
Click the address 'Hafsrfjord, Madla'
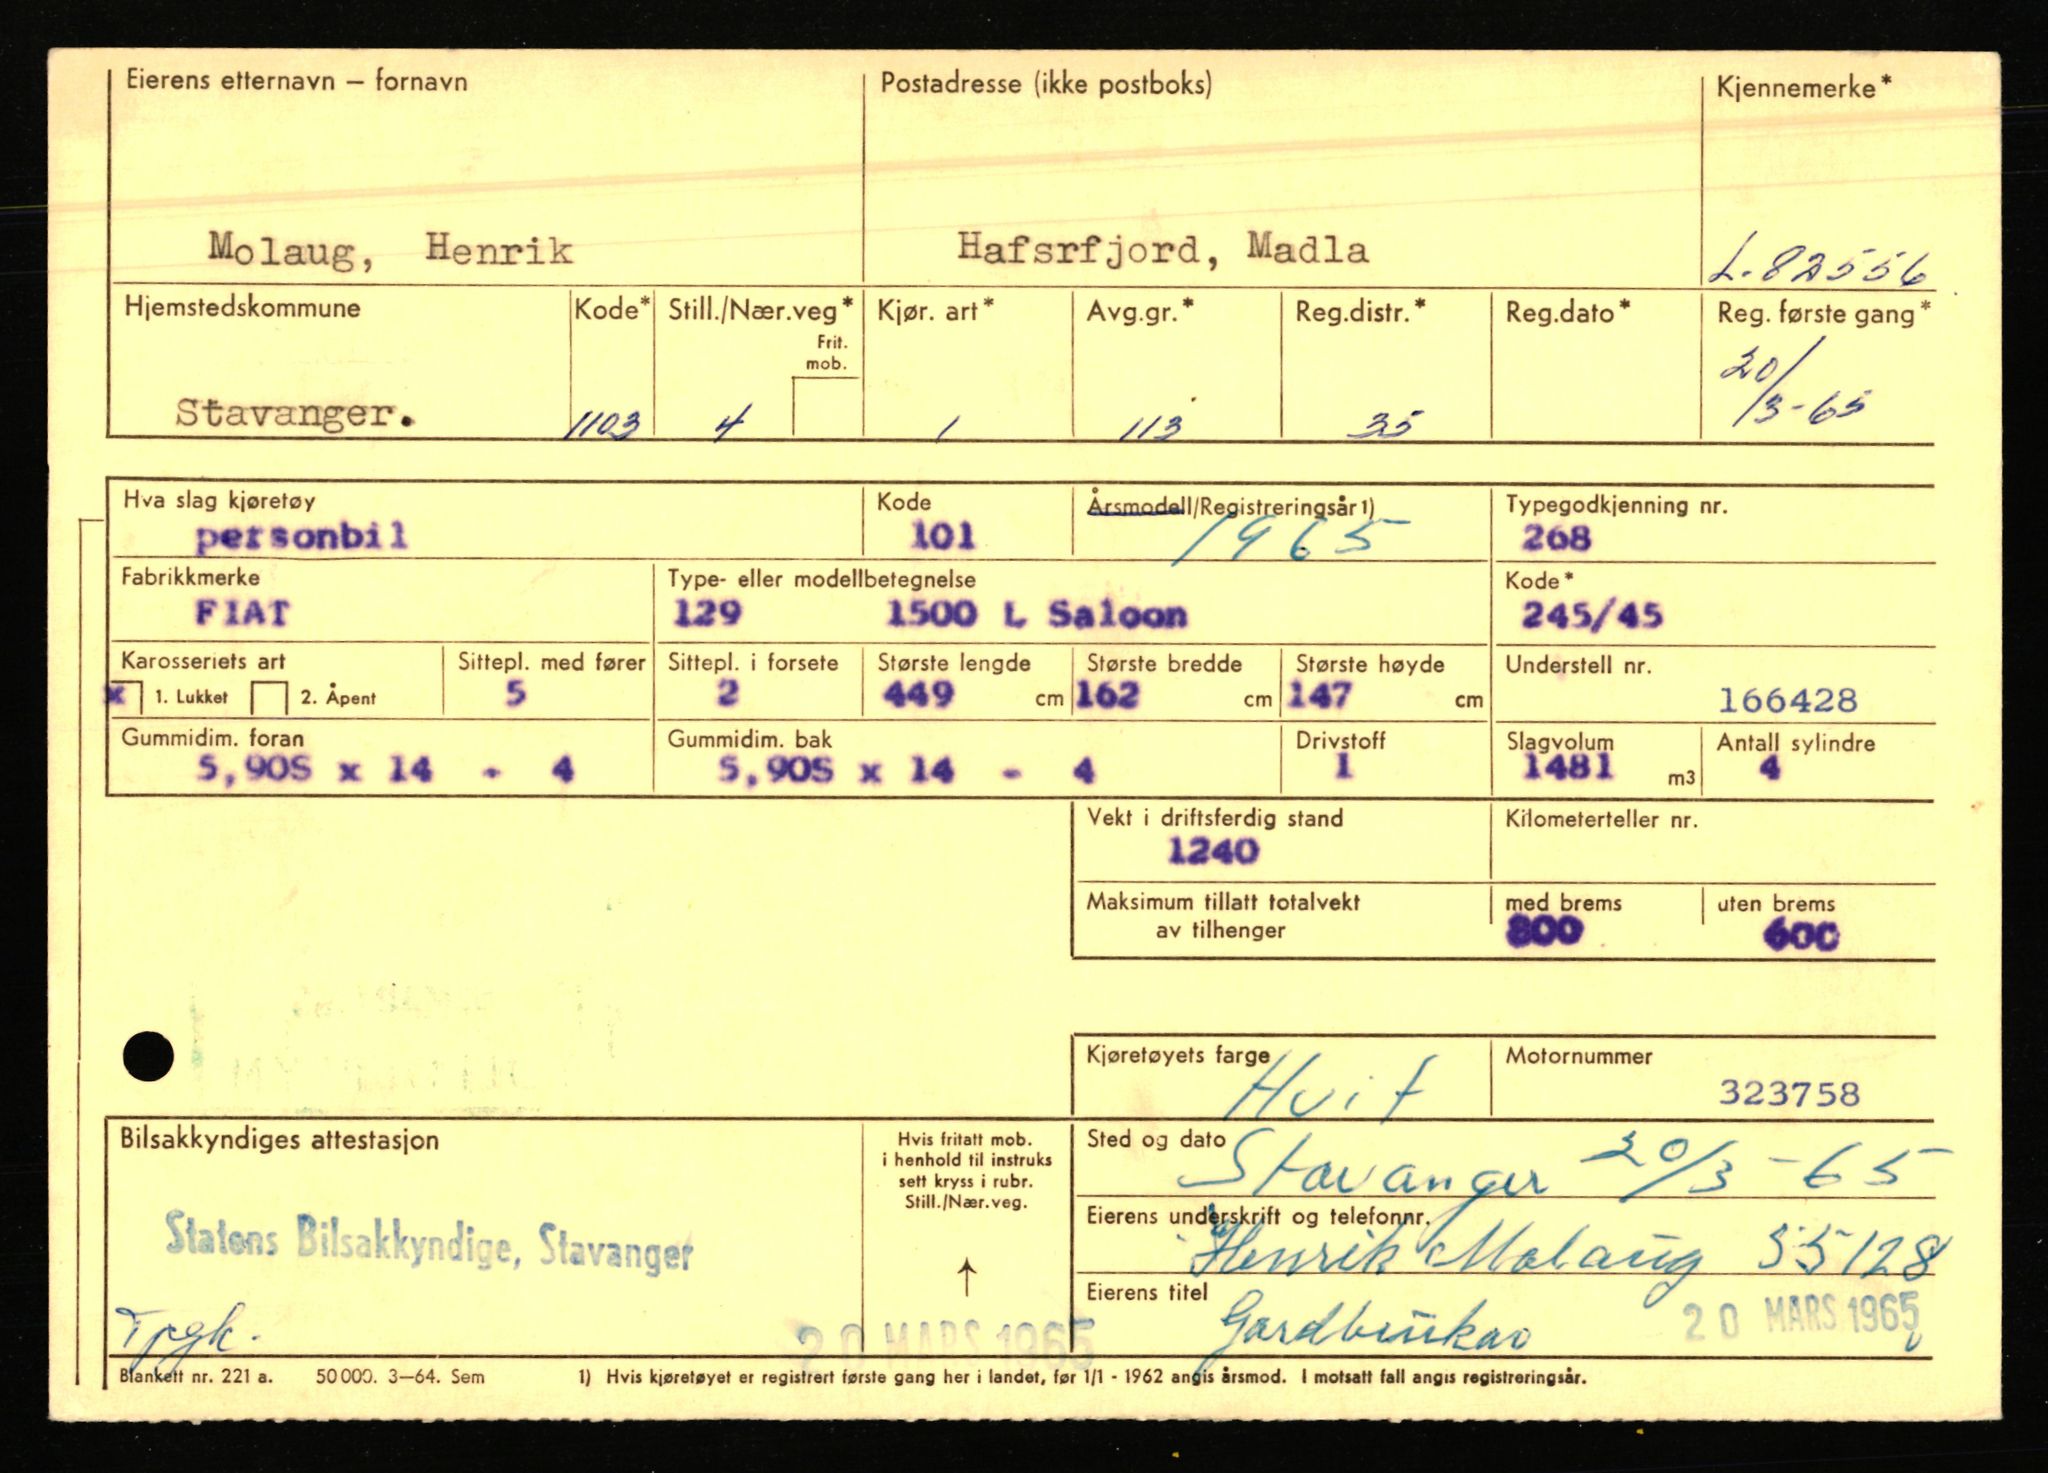pyautogui.click(x=1162, y=248)
